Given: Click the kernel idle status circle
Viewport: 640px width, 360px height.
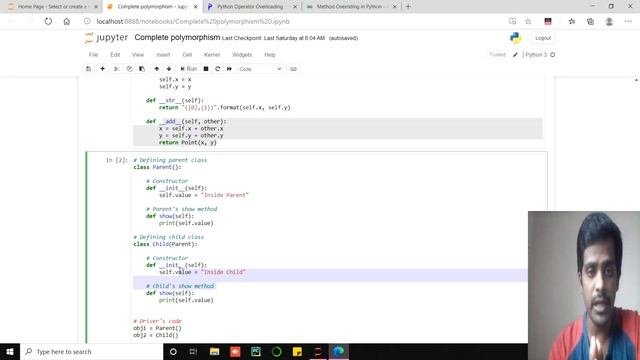Looking at the screenshot, I should [553, 55].
